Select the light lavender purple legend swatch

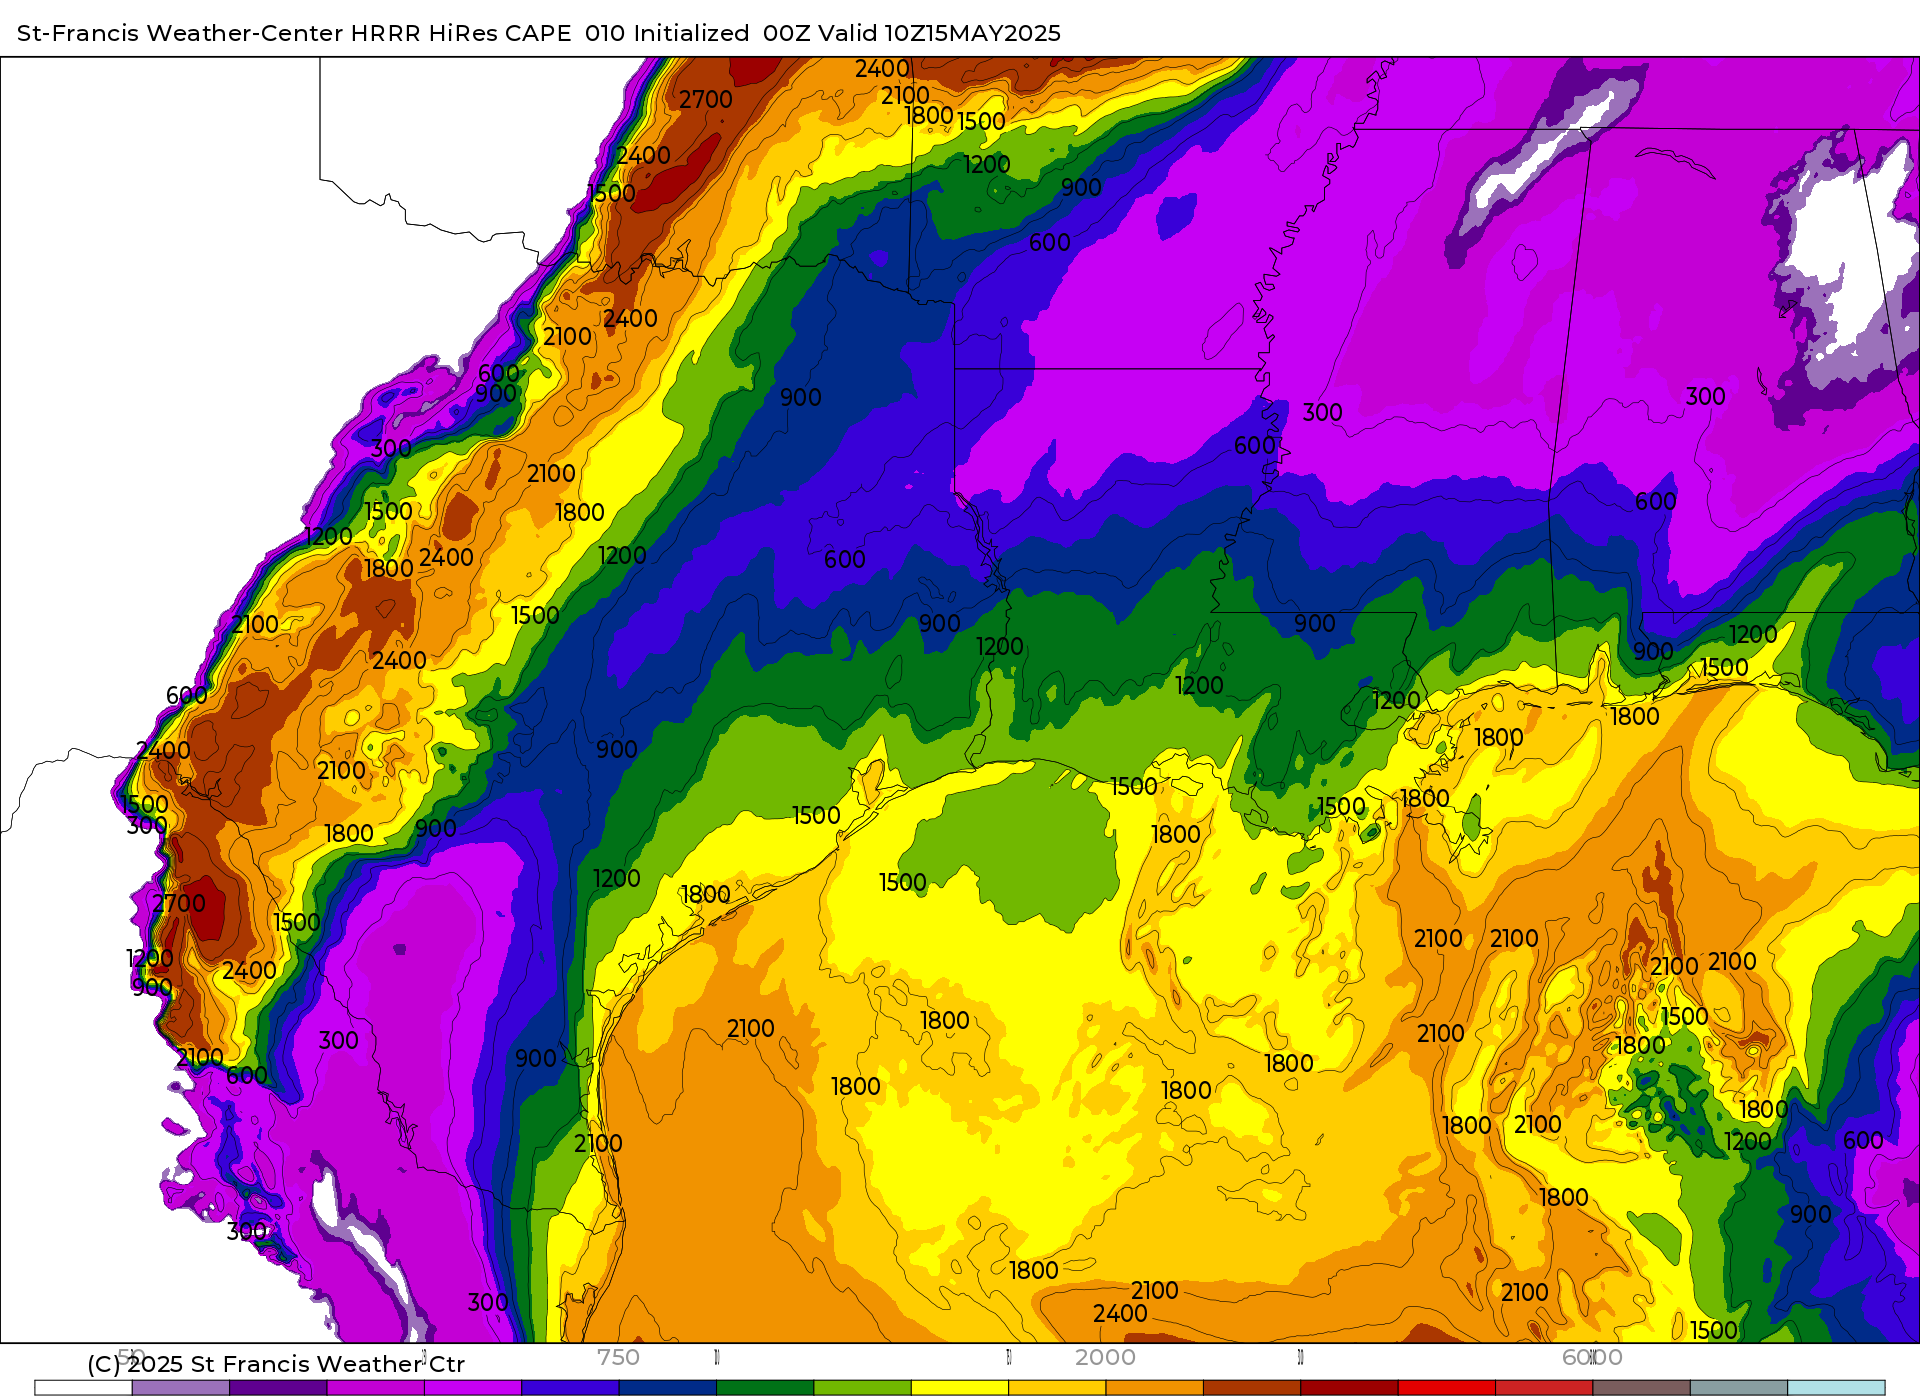click(181, 1388)
